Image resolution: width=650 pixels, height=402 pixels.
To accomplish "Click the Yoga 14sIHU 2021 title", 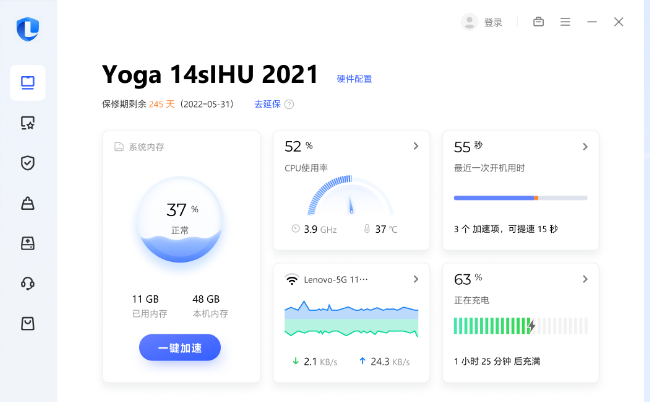I will 210,75.
